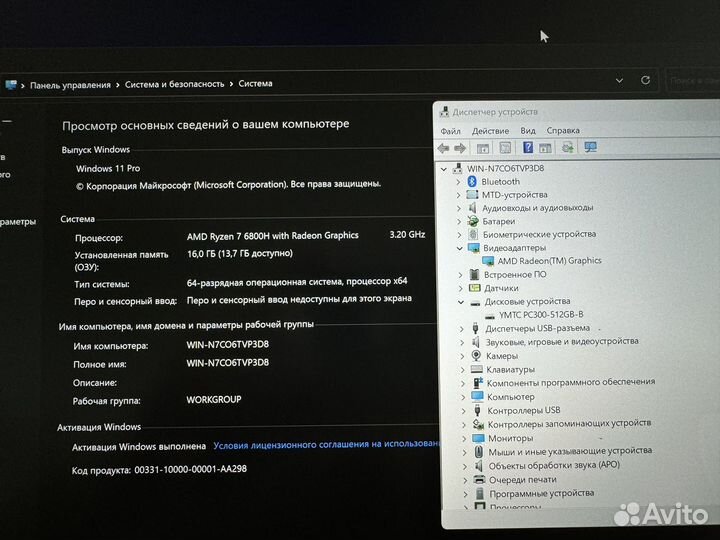The image size is (720, 540).
Task: Click the blue Help question-mark toolbar icon
Action: click(528, 147)
